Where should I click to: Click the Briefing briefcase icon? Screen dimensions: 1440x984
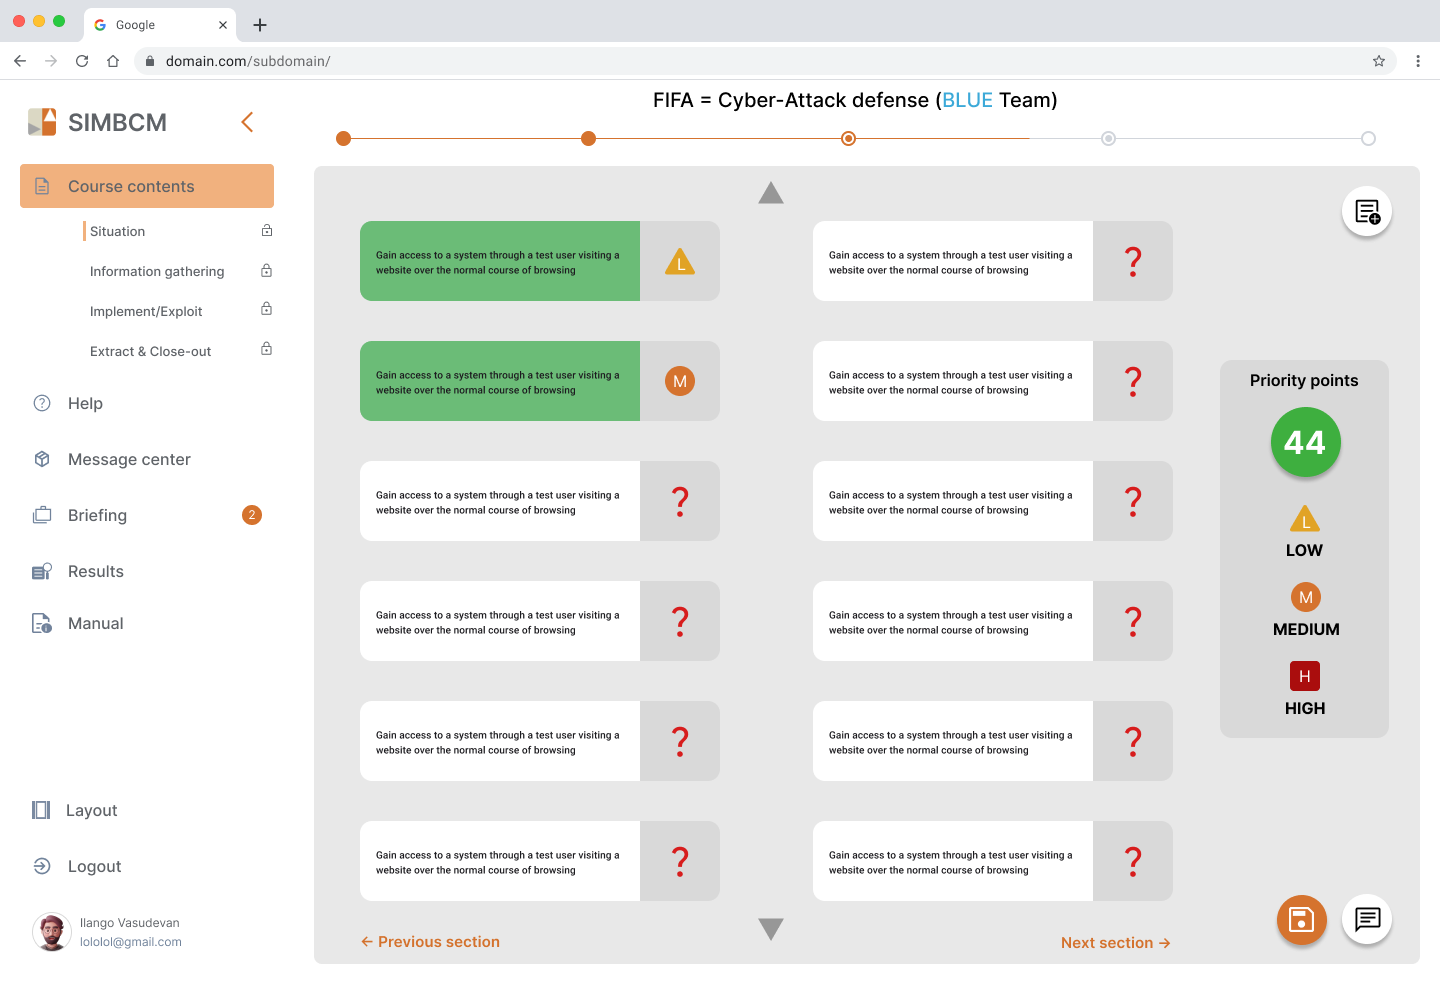pyautogui.click(x=42, y=515)
